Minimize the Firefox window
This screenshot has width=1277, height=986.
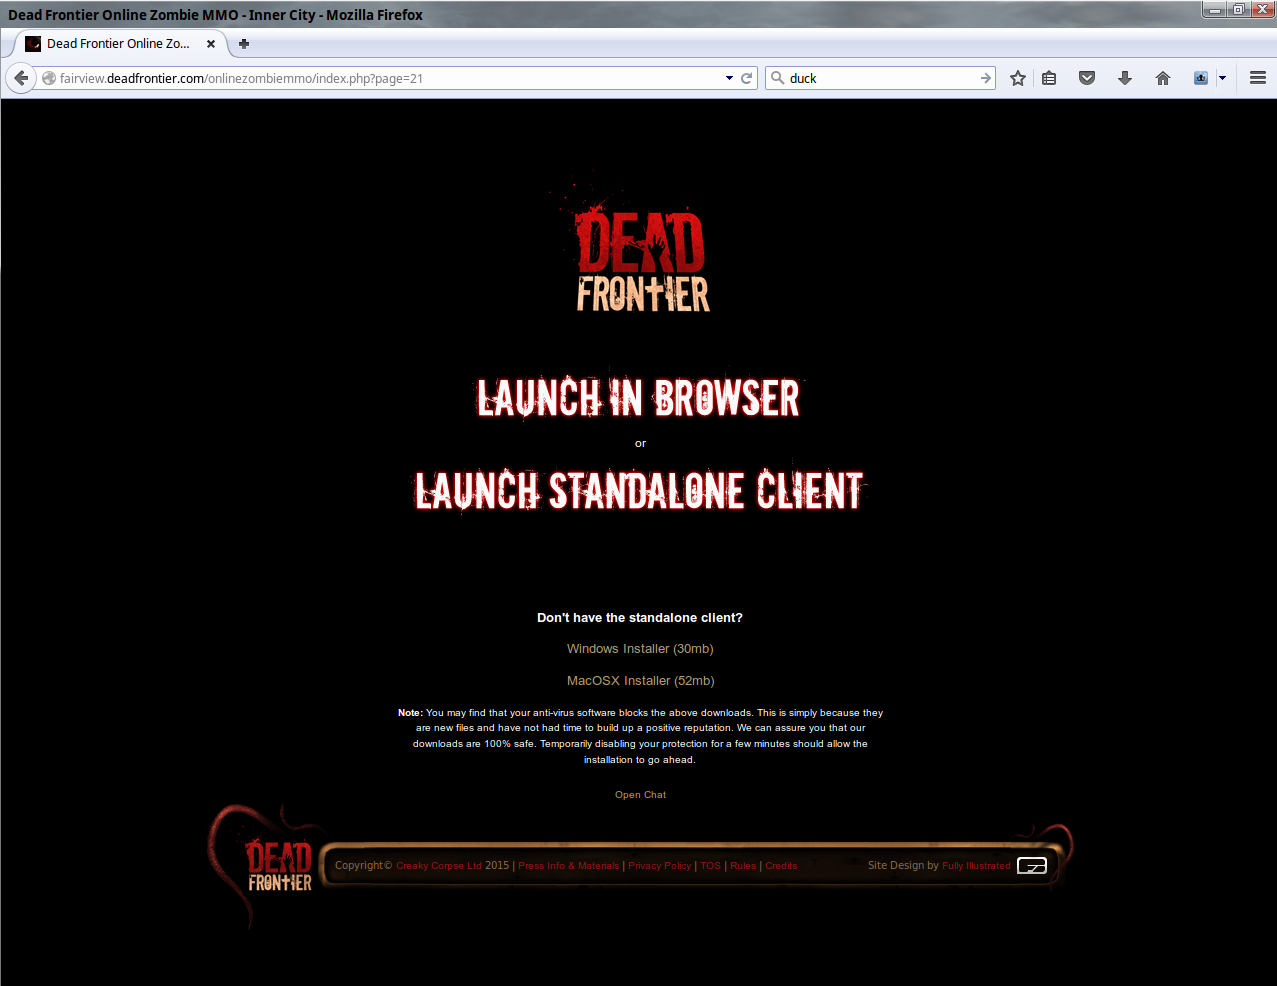(1215, 10)
